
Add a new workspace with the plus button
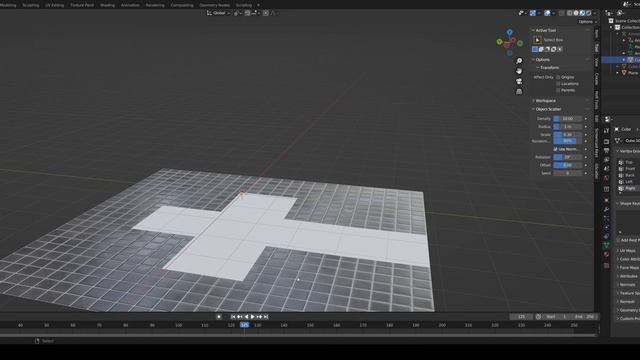click(258, 5)
